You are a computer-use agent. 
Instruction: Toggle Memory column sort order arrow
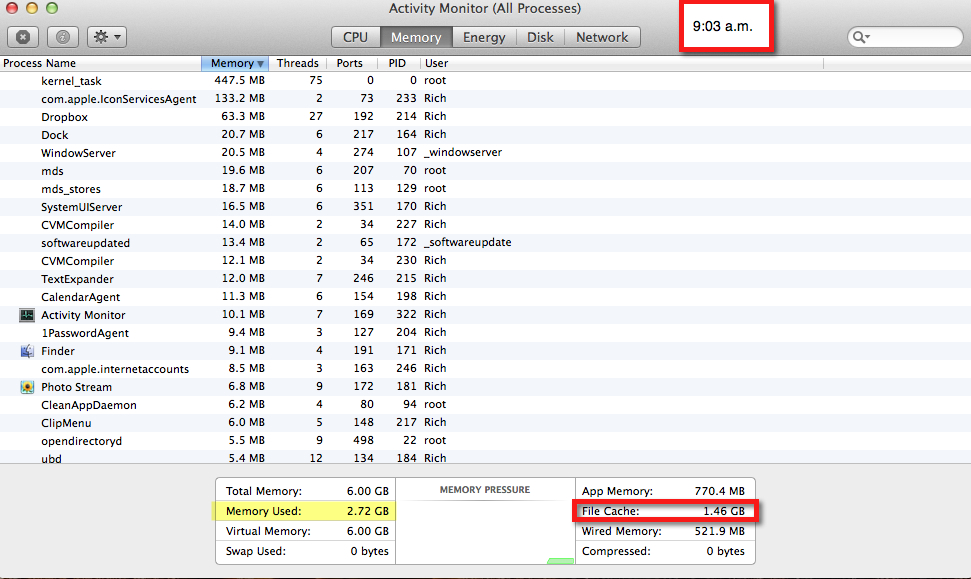click(x=261, y=64)
